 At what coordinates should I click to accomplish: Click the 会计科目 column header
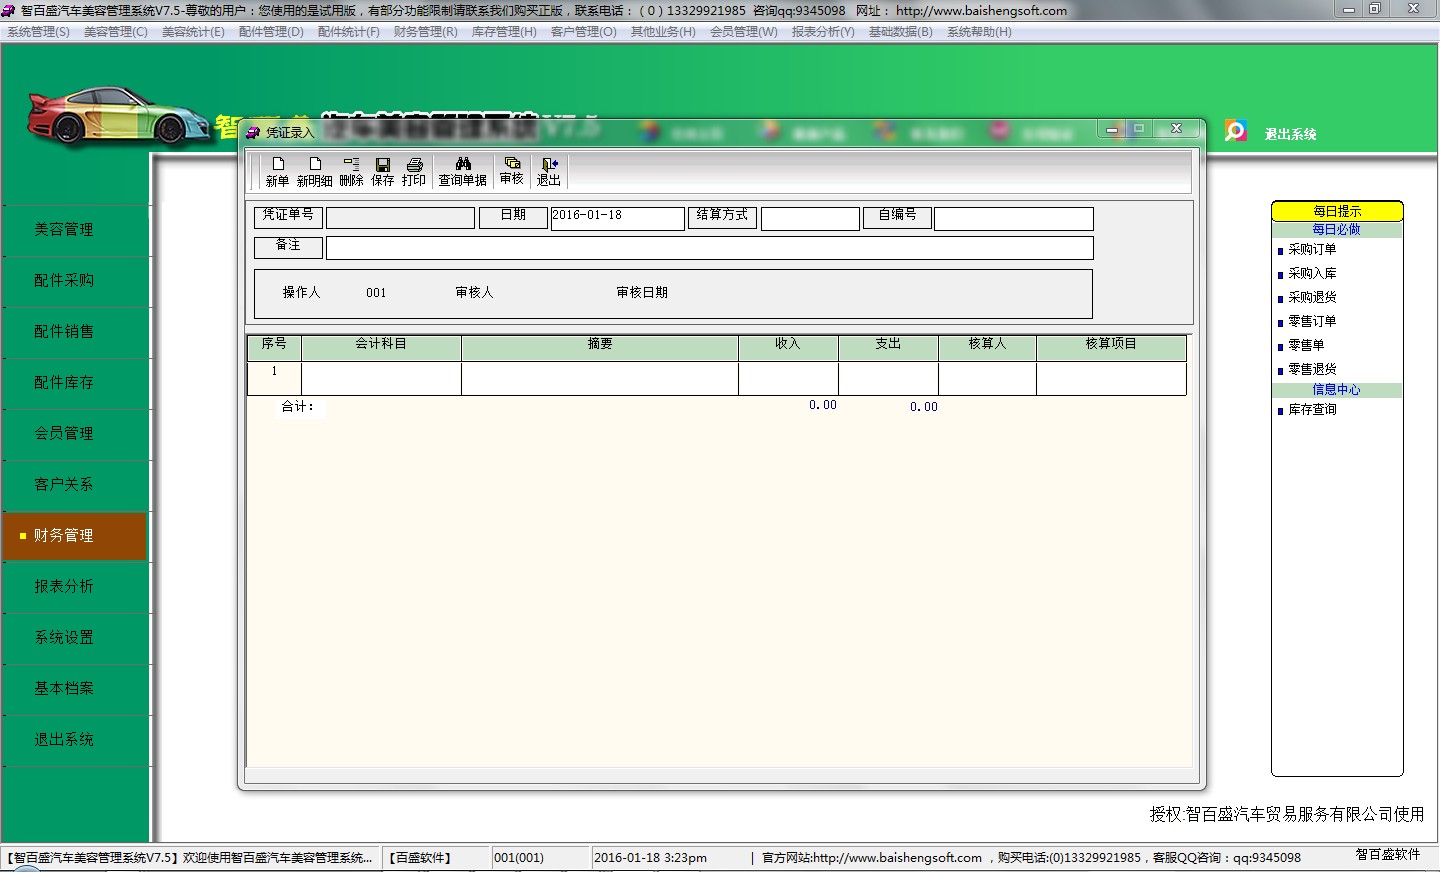[x=381, y=347]
